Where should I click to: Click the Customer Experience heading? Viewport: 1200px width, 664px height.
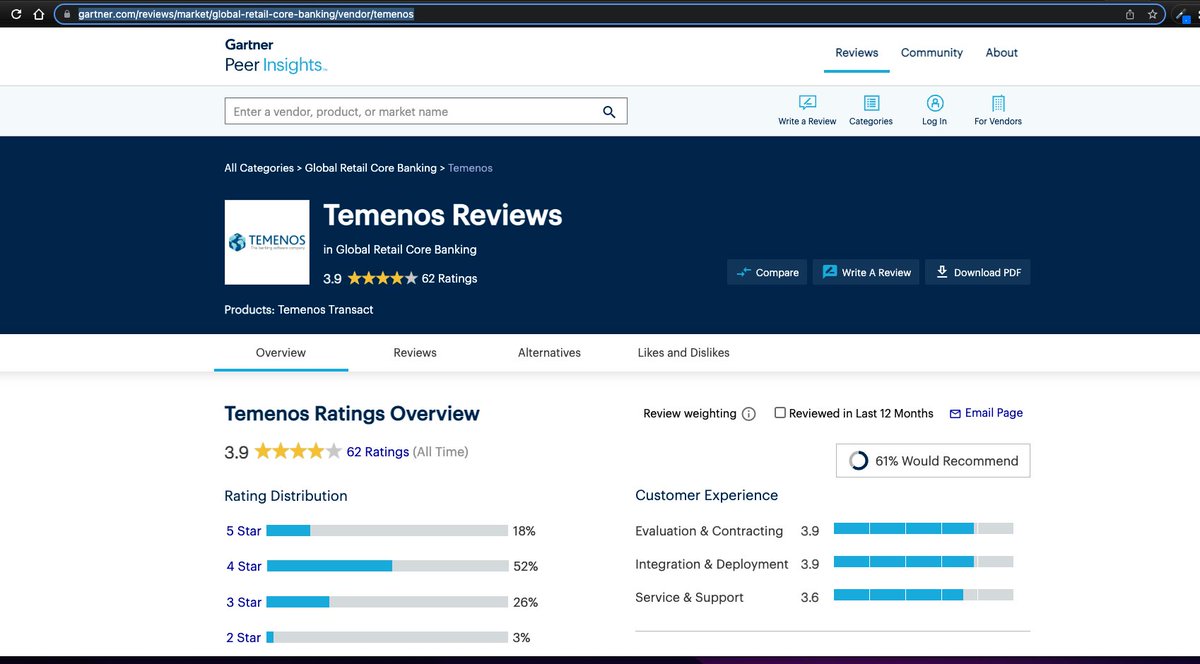point(707,495)
